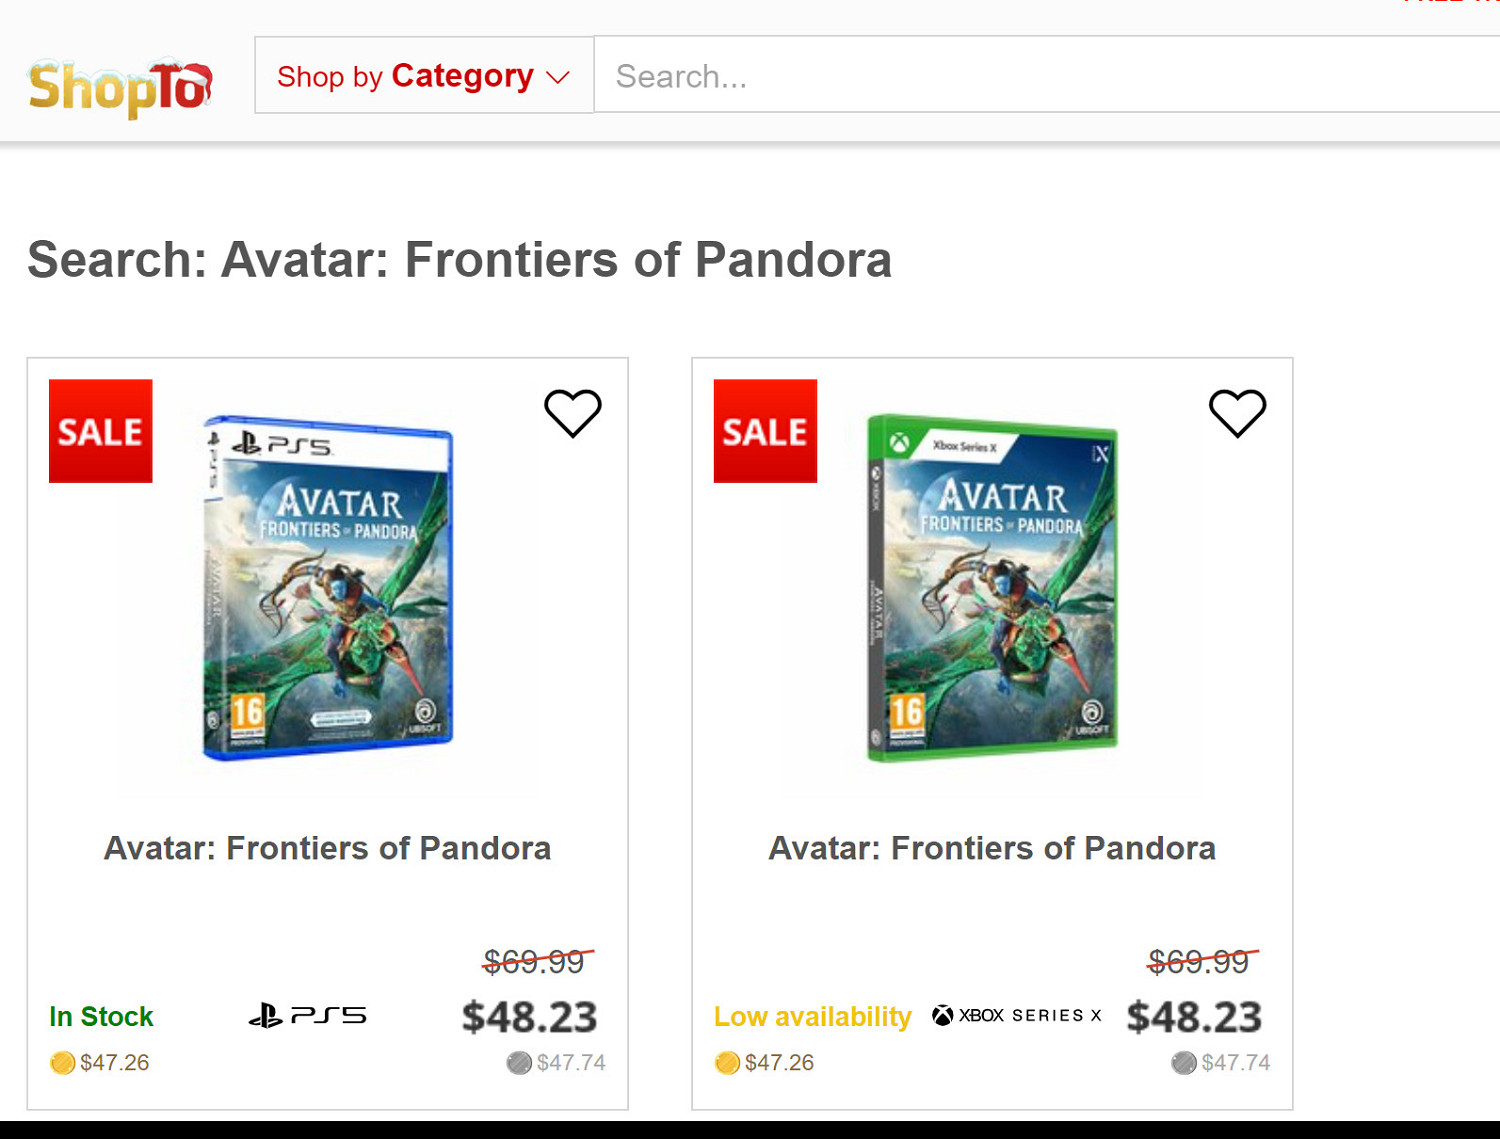
Task: Click the Low availability status label
Action: pos(812,1017)
